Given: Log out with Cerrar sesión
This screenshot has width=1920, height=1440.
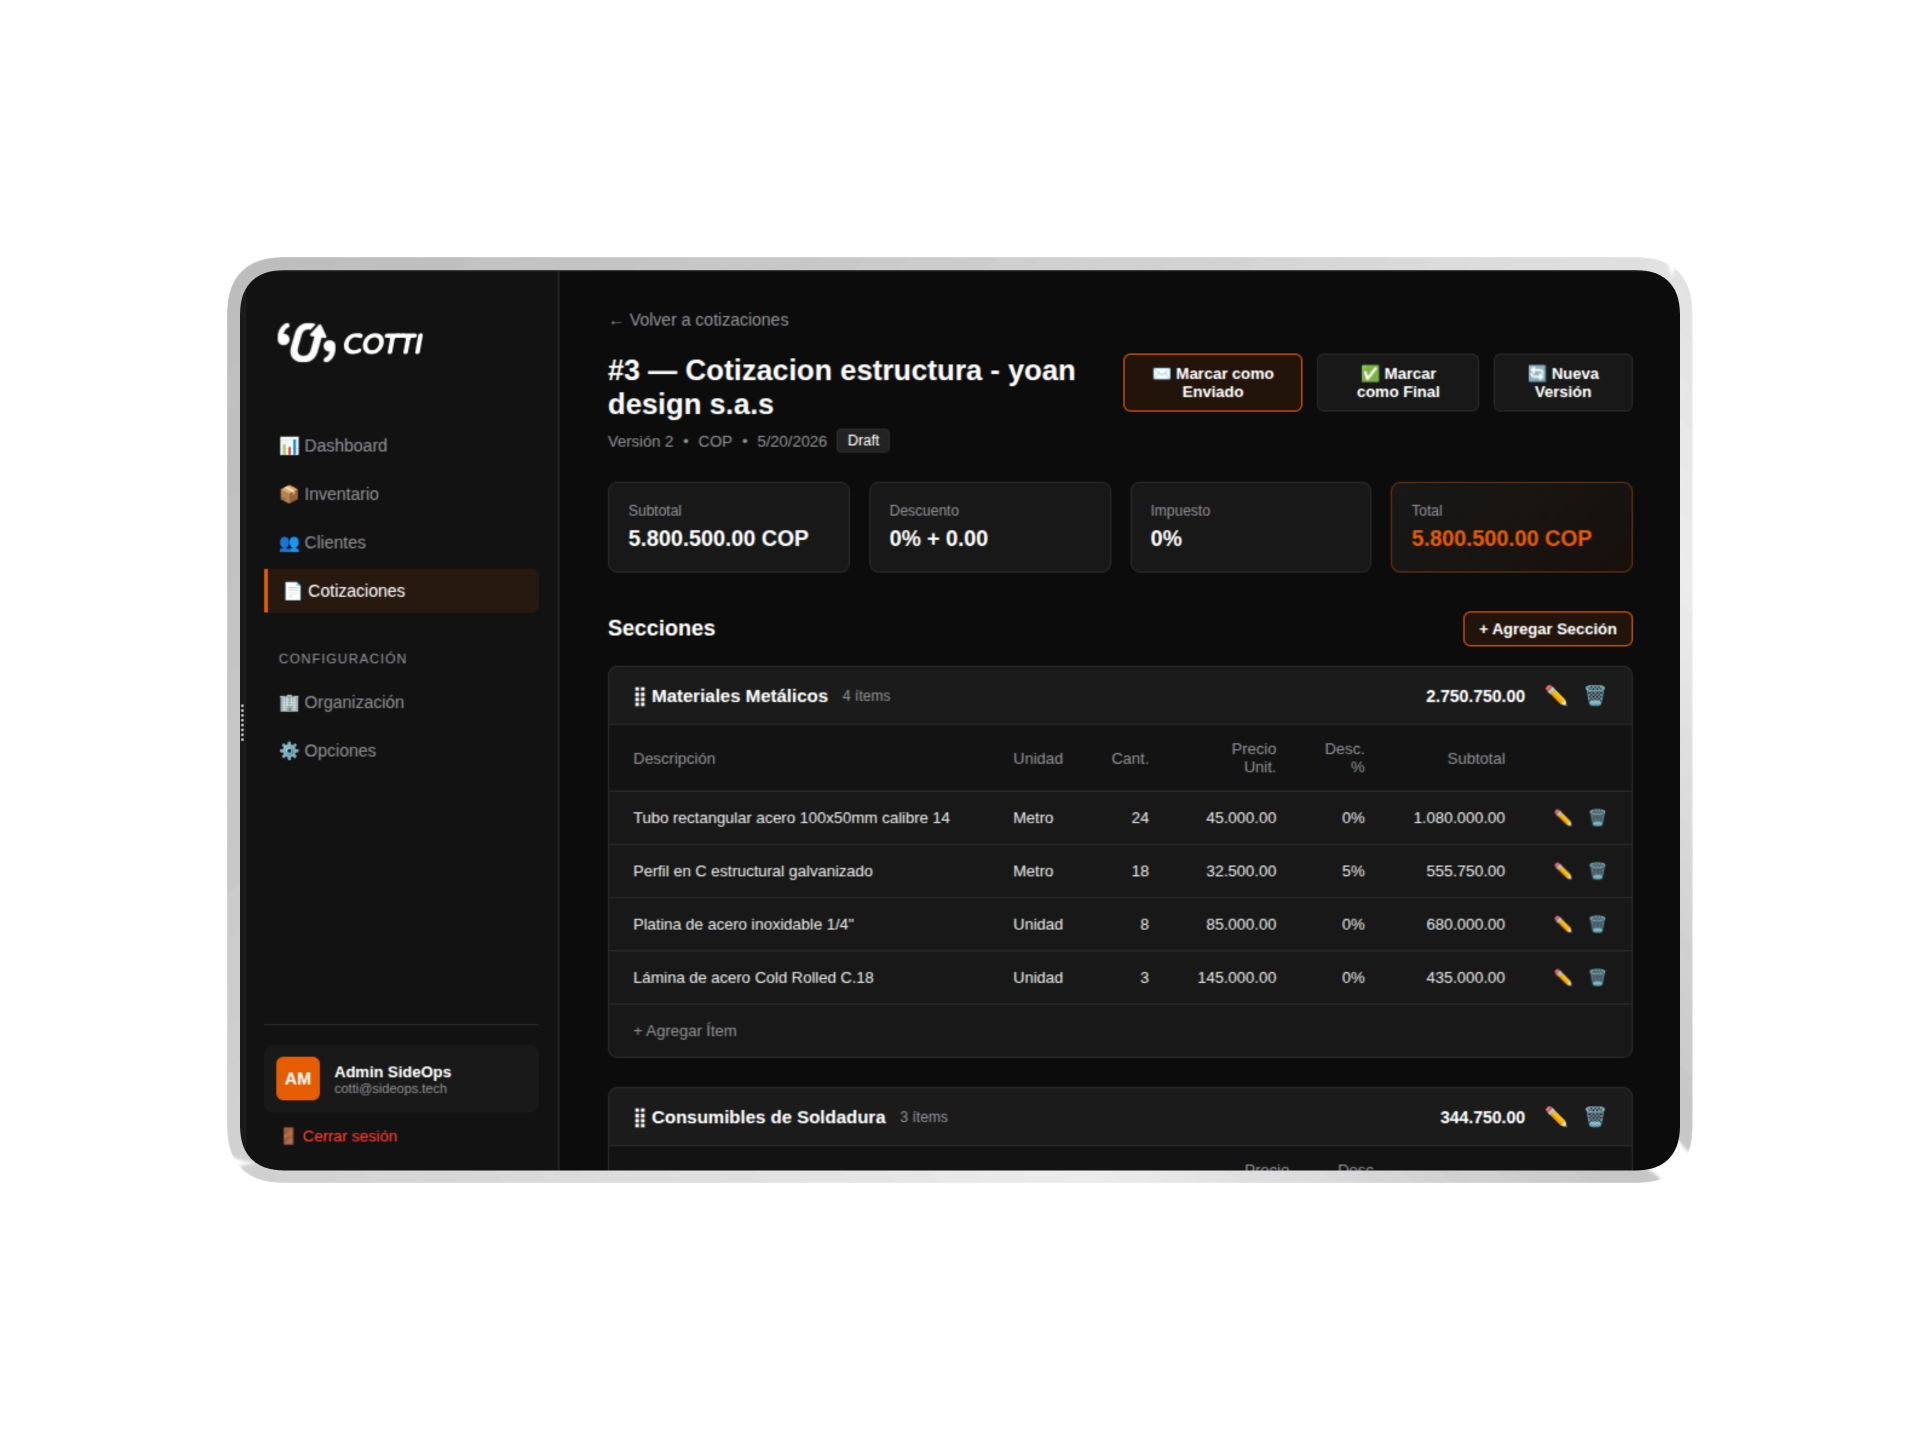Looking at the screenshot, I should 340,1136.
